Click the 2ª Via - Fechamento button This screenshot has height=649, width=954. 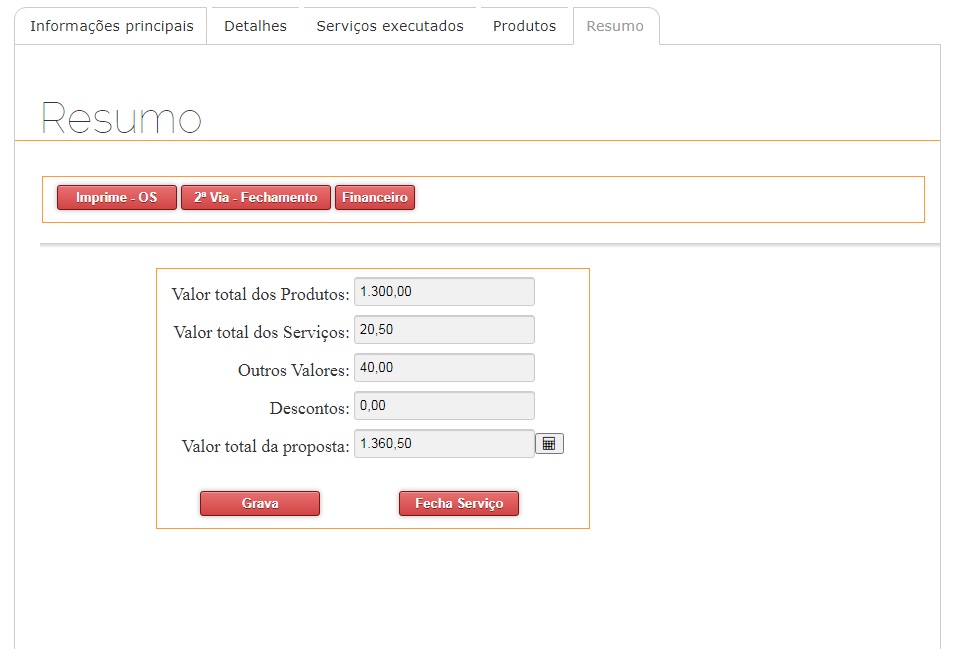[x=255, y=198]
